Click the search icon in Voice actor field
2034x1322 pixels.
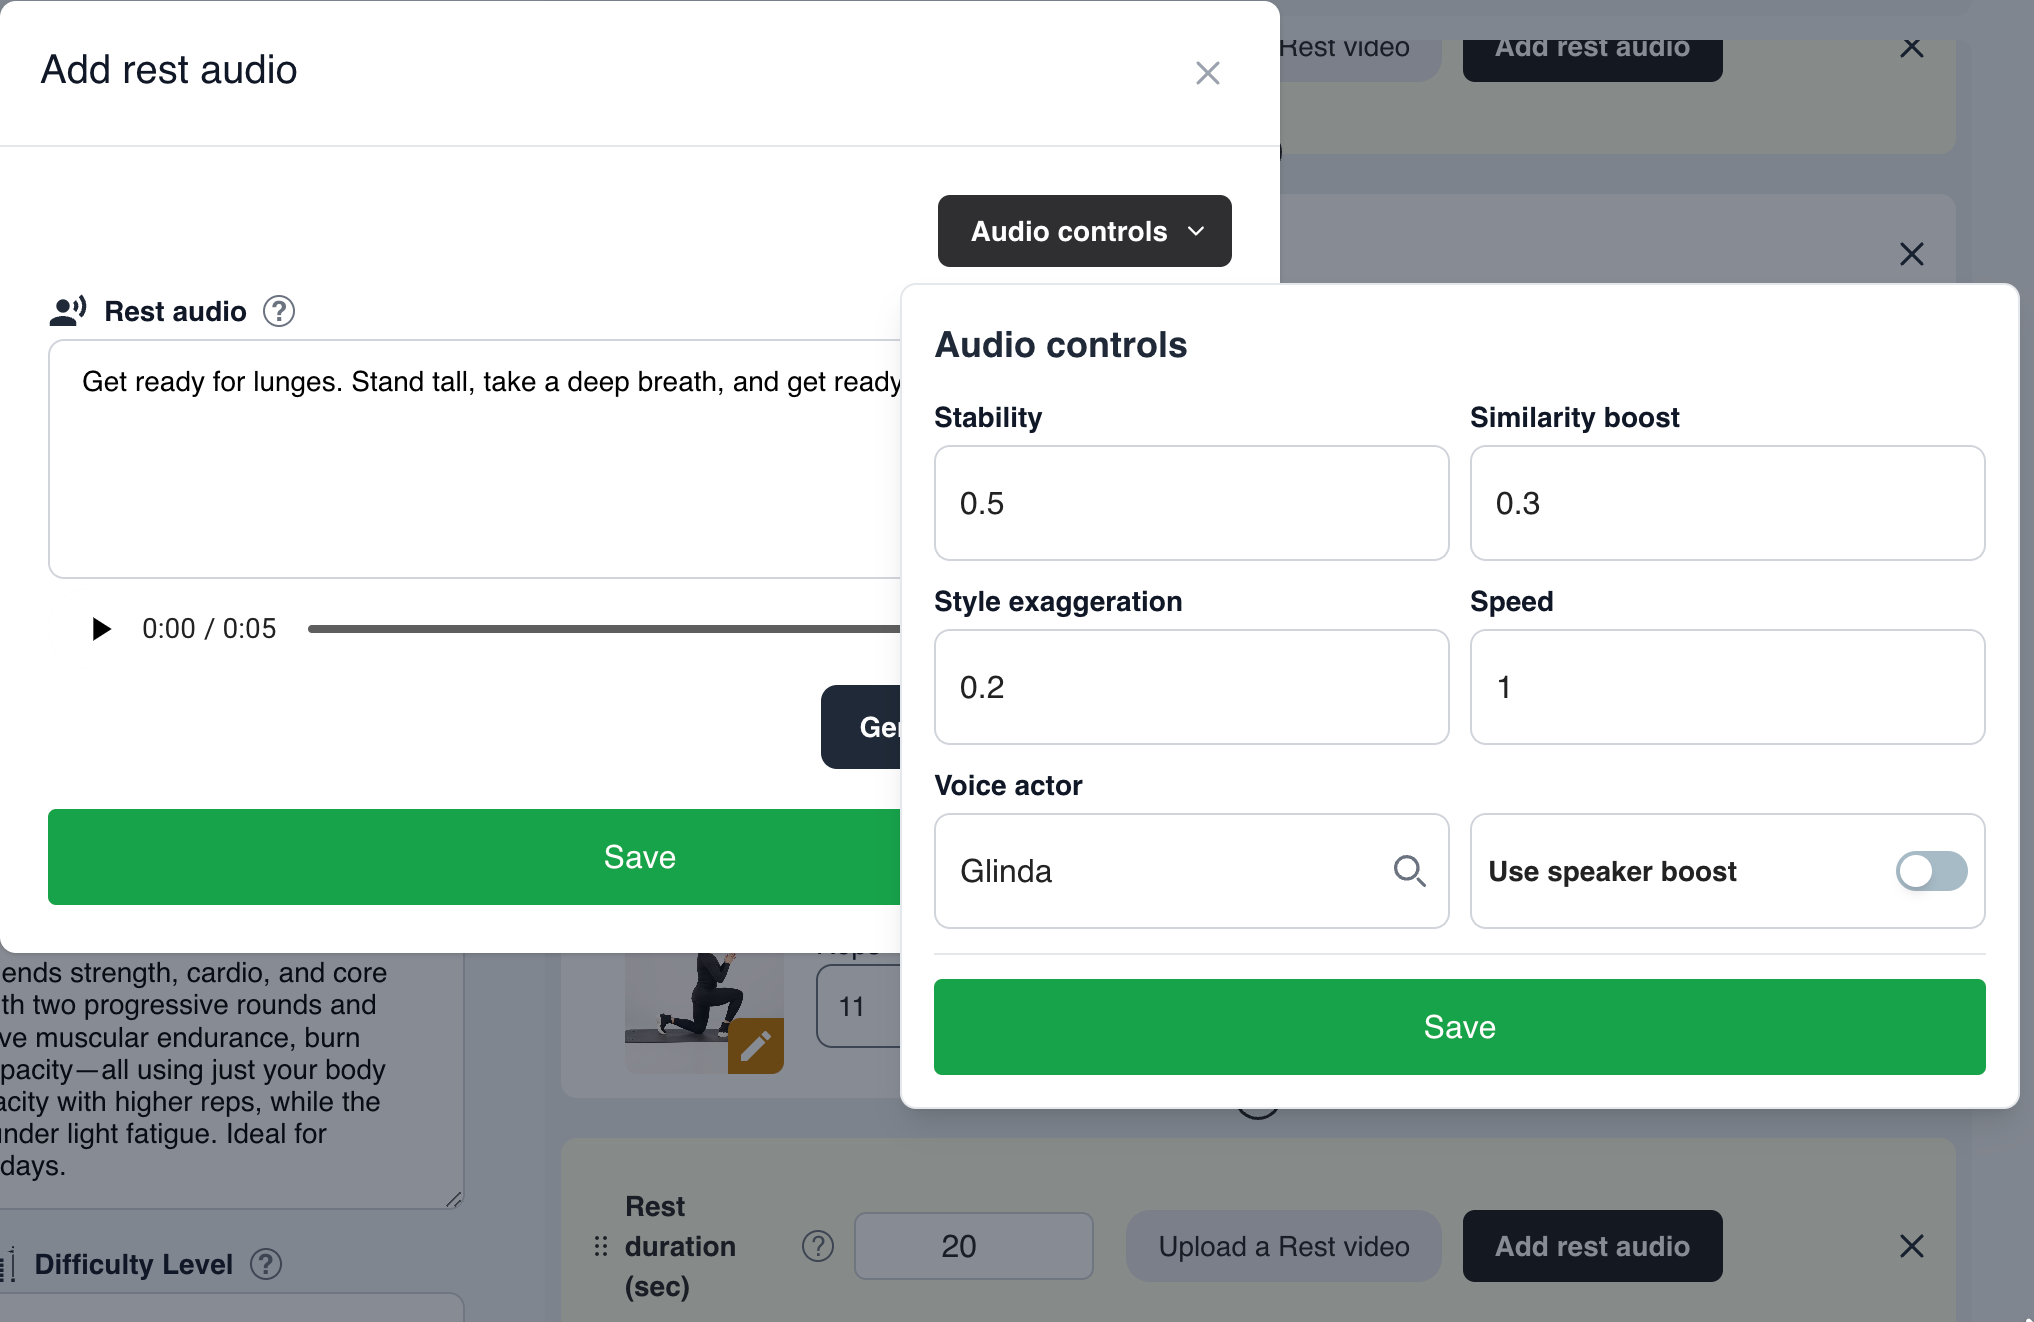(x=1409, y=871)
